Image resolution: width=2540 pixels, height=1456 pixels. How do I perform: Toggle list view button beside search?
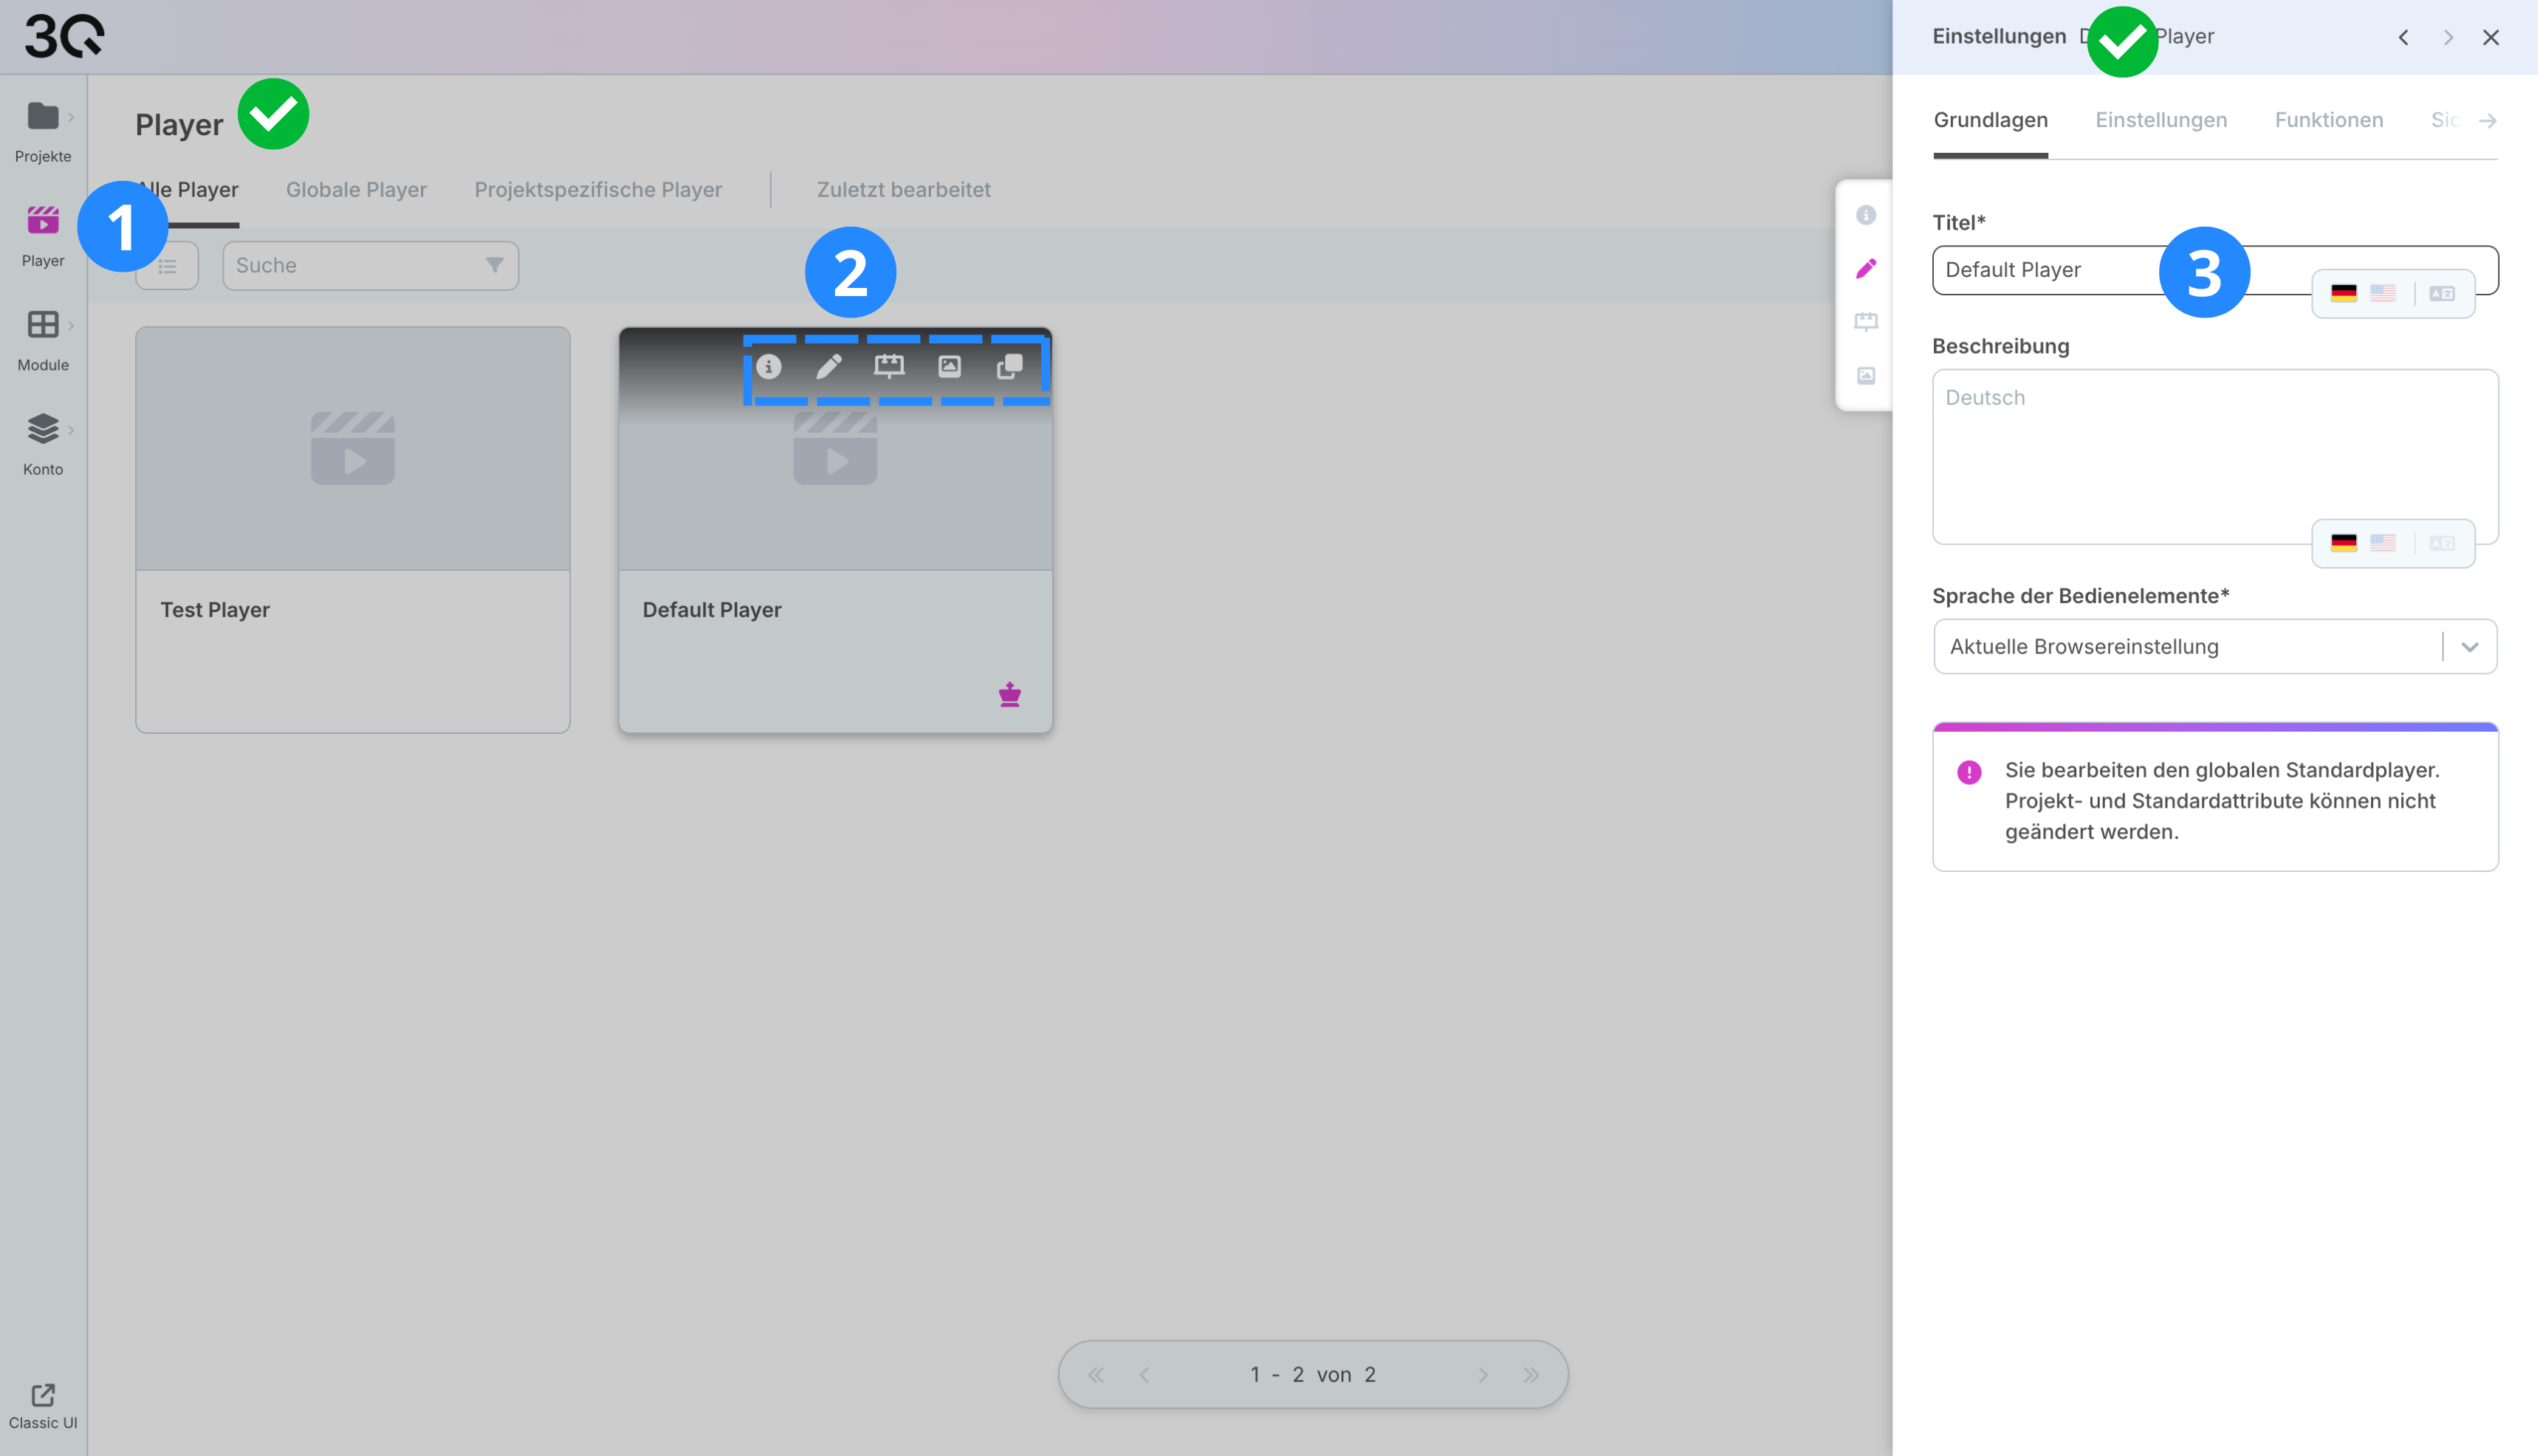click(167, 266)
